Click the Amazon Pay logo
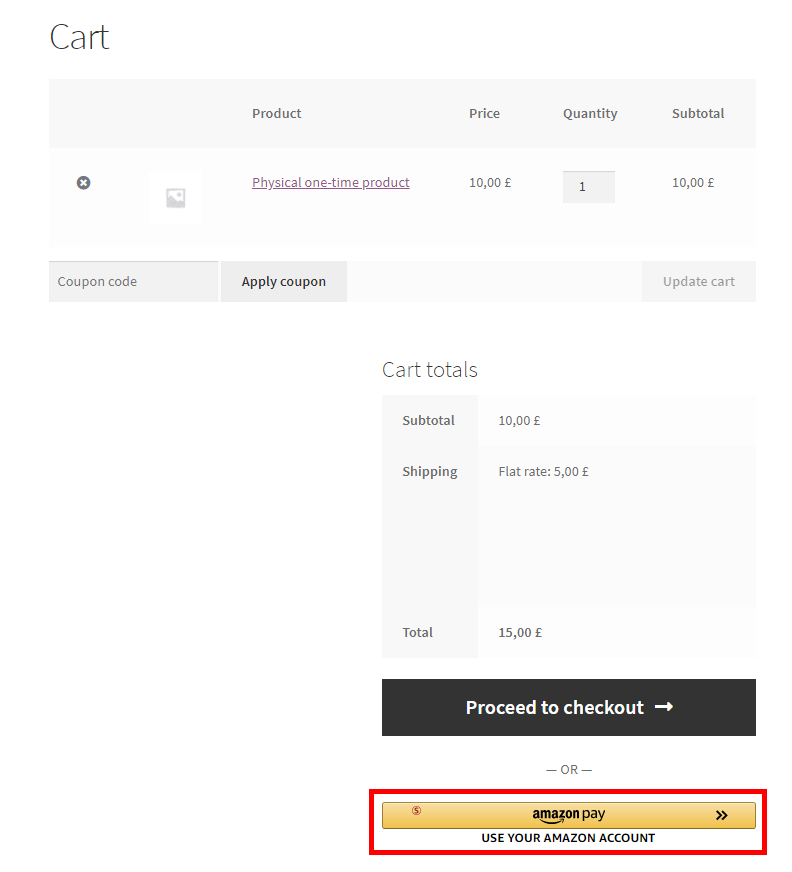792x872 pixels. click(568, 814)
